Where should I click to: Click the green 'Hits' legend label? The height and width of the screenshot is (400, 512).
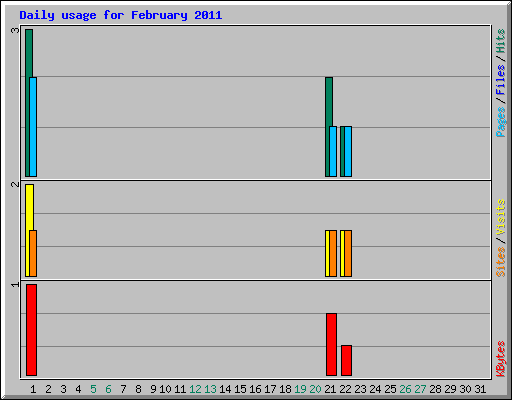coord(501,41)
